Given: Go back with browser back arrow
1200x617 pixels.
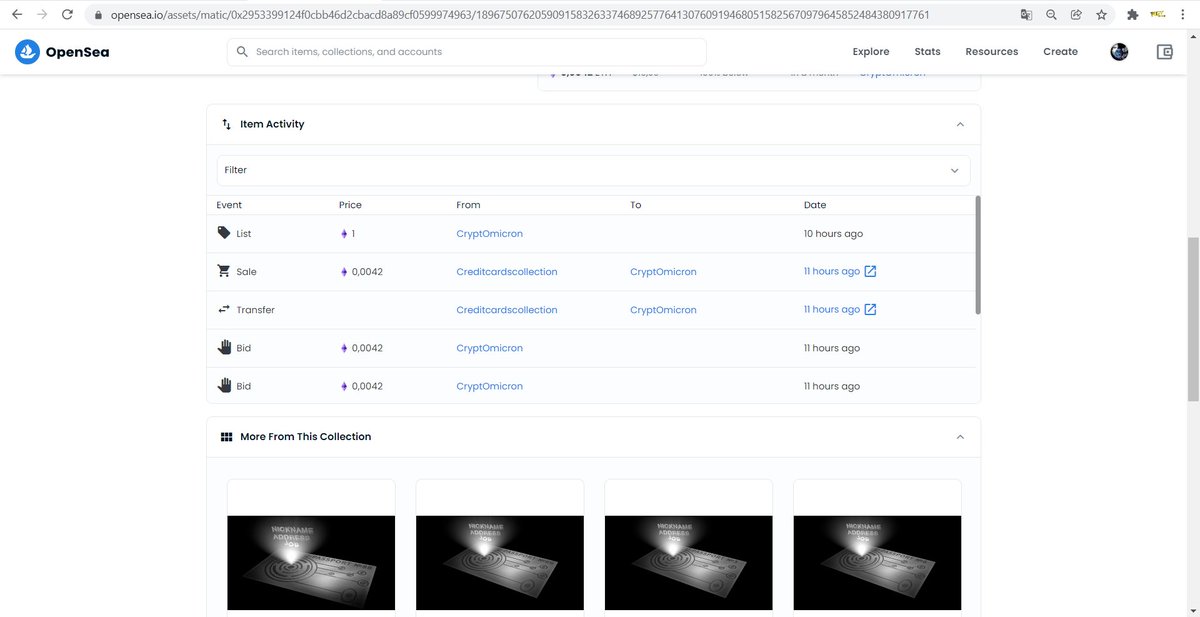Looking at the screenshot, I should (17, 15).
